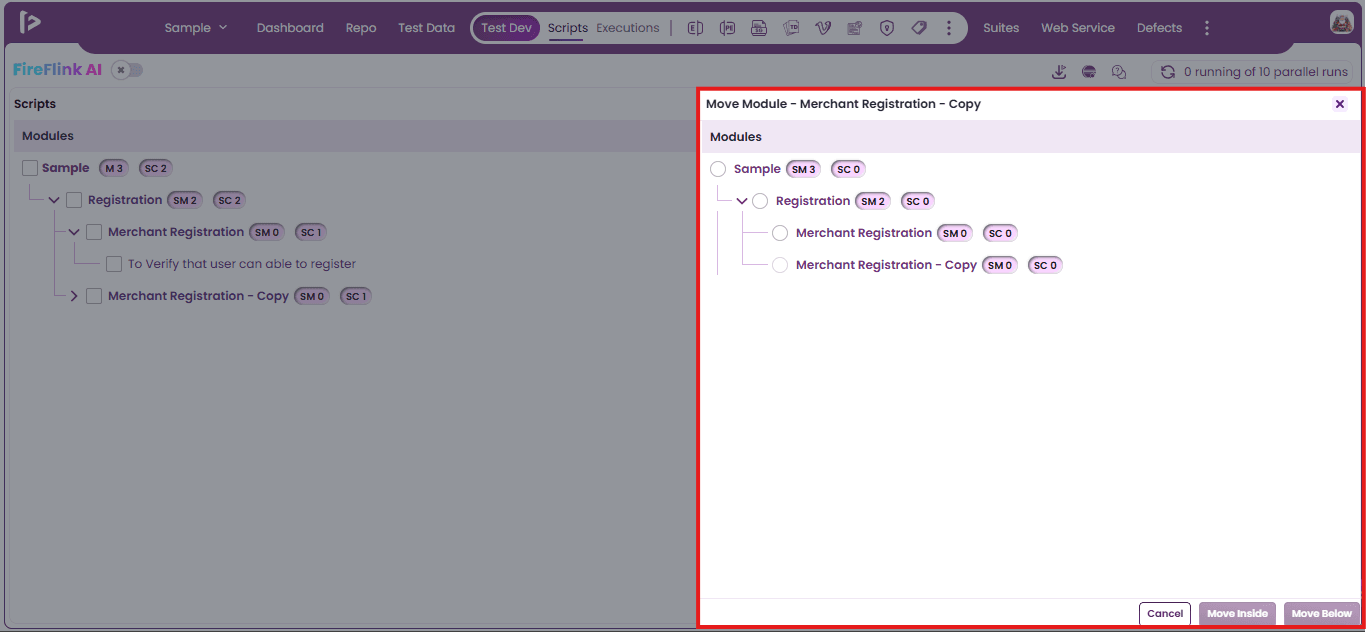Select Merchant Registration - Copy text in Move panel
This screenshot has width=1366, height=632.
point(886,265)
